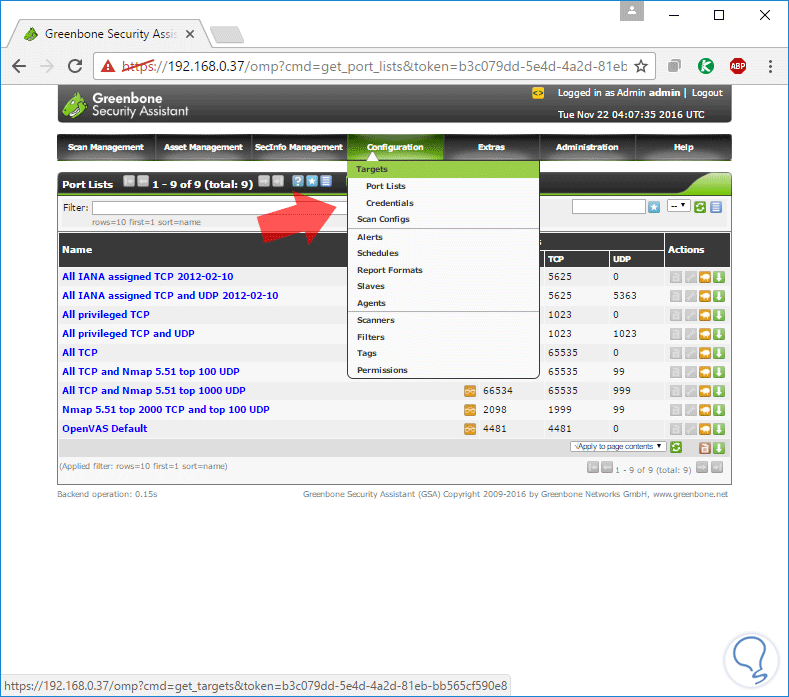The height and width of the screenshot is (697, 789).
Task: Move page contents to trashcan in bottom bar
Action: click(704, 448)
